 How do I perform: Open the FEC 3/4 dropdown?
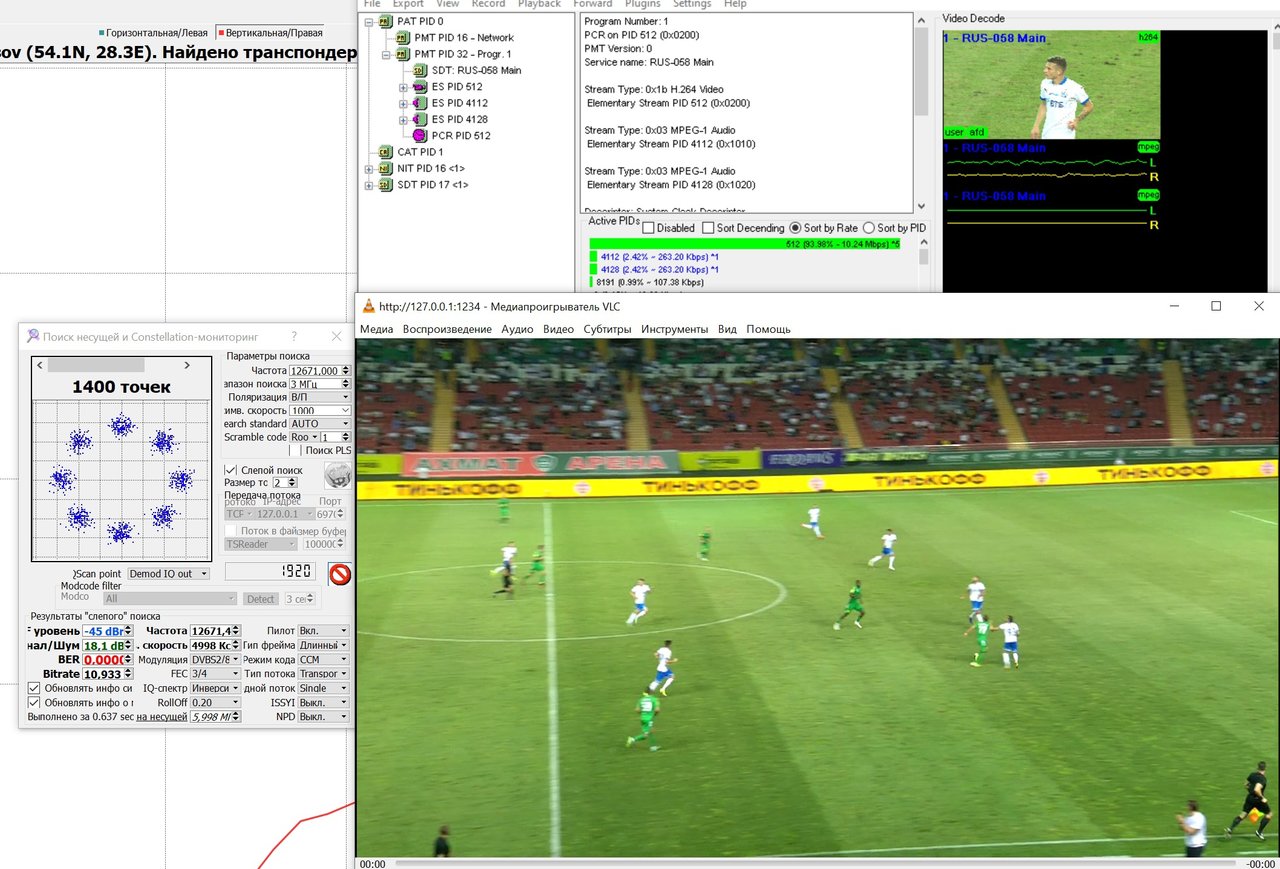(215, 674)
